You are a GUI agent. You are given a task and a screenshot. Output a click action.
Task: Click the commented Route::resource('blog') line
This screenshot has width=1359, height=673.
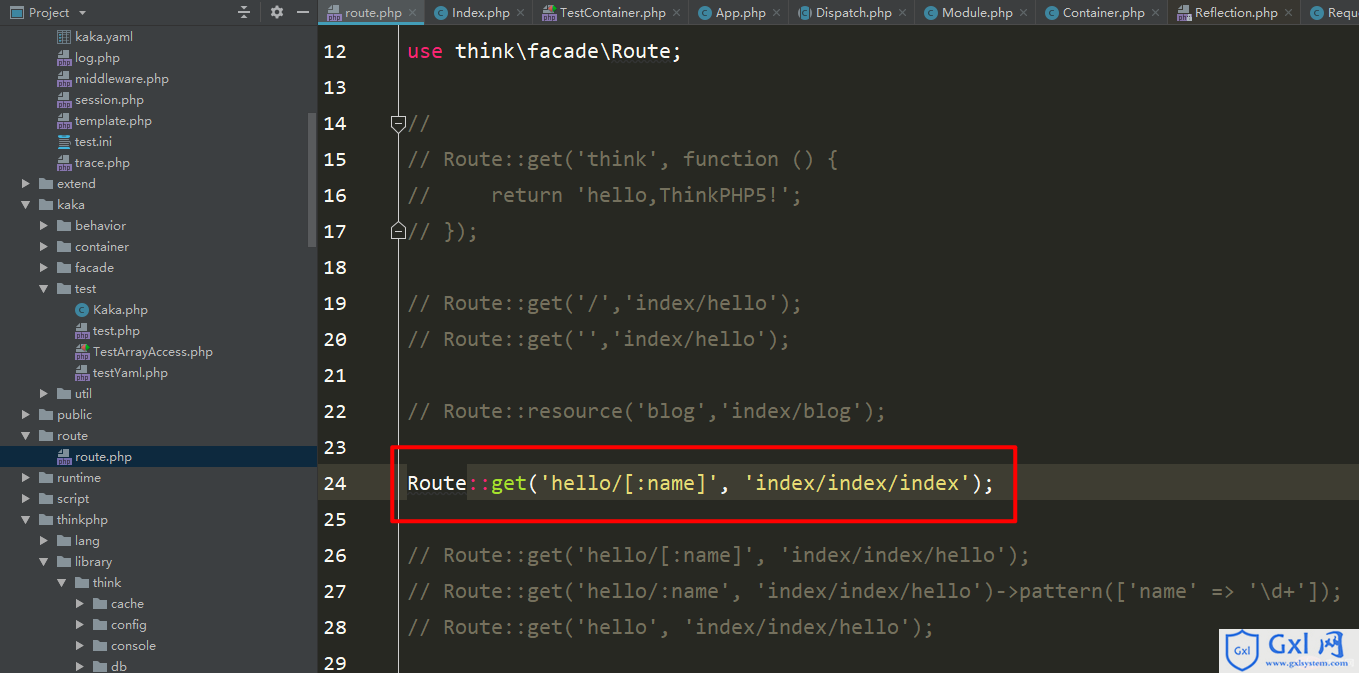tap(646, 411)
